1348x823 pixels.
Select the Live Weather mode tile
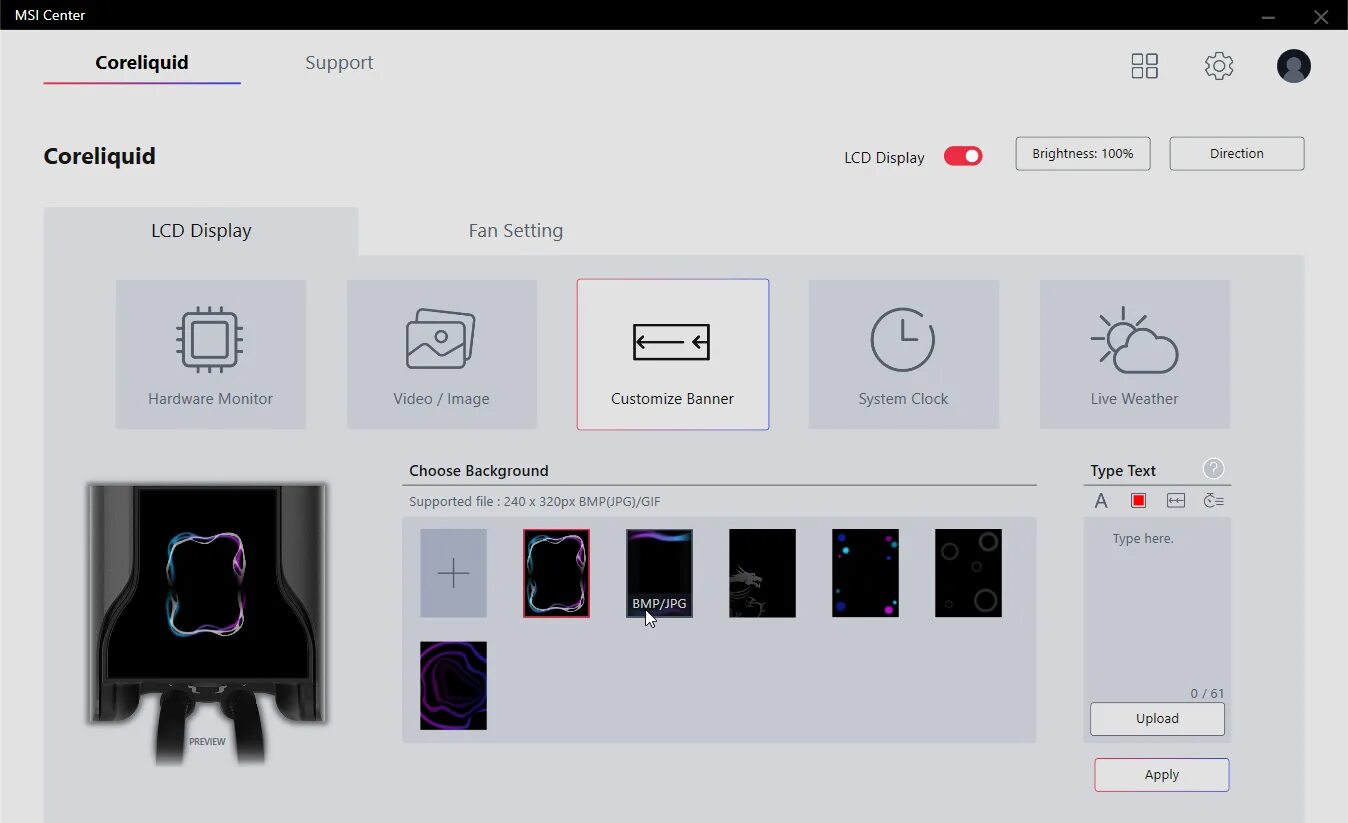coord(1134,354)
